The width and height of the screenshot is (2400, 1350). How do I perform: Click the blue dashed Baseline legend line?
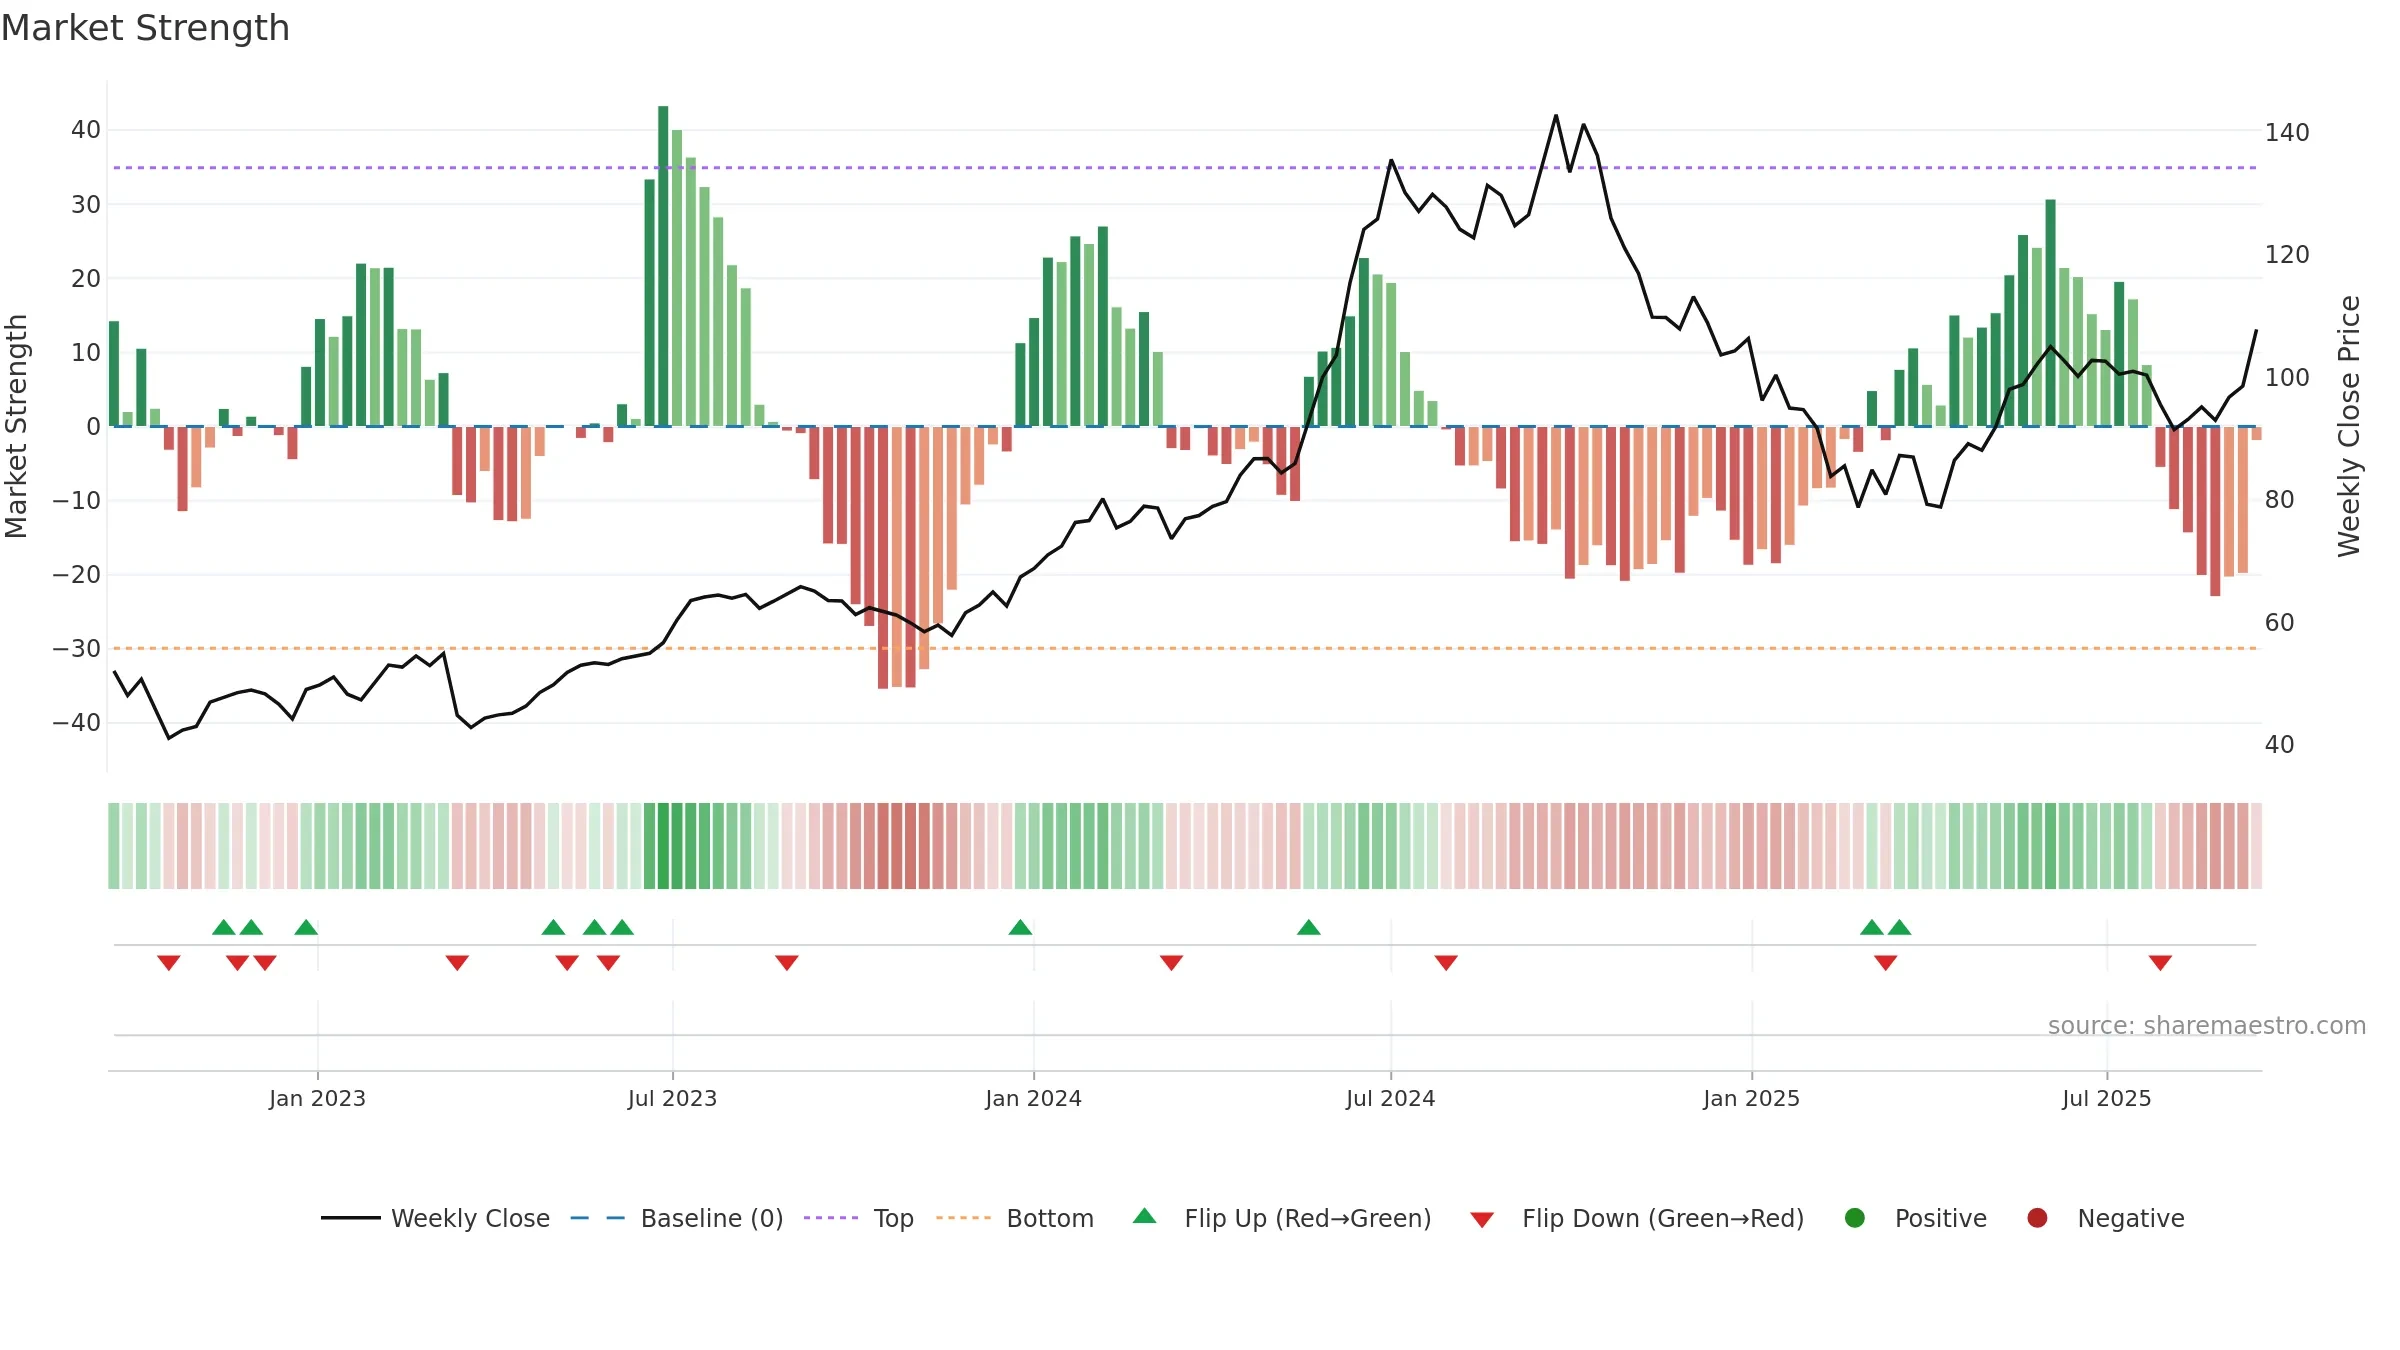tap(598, 1218)
